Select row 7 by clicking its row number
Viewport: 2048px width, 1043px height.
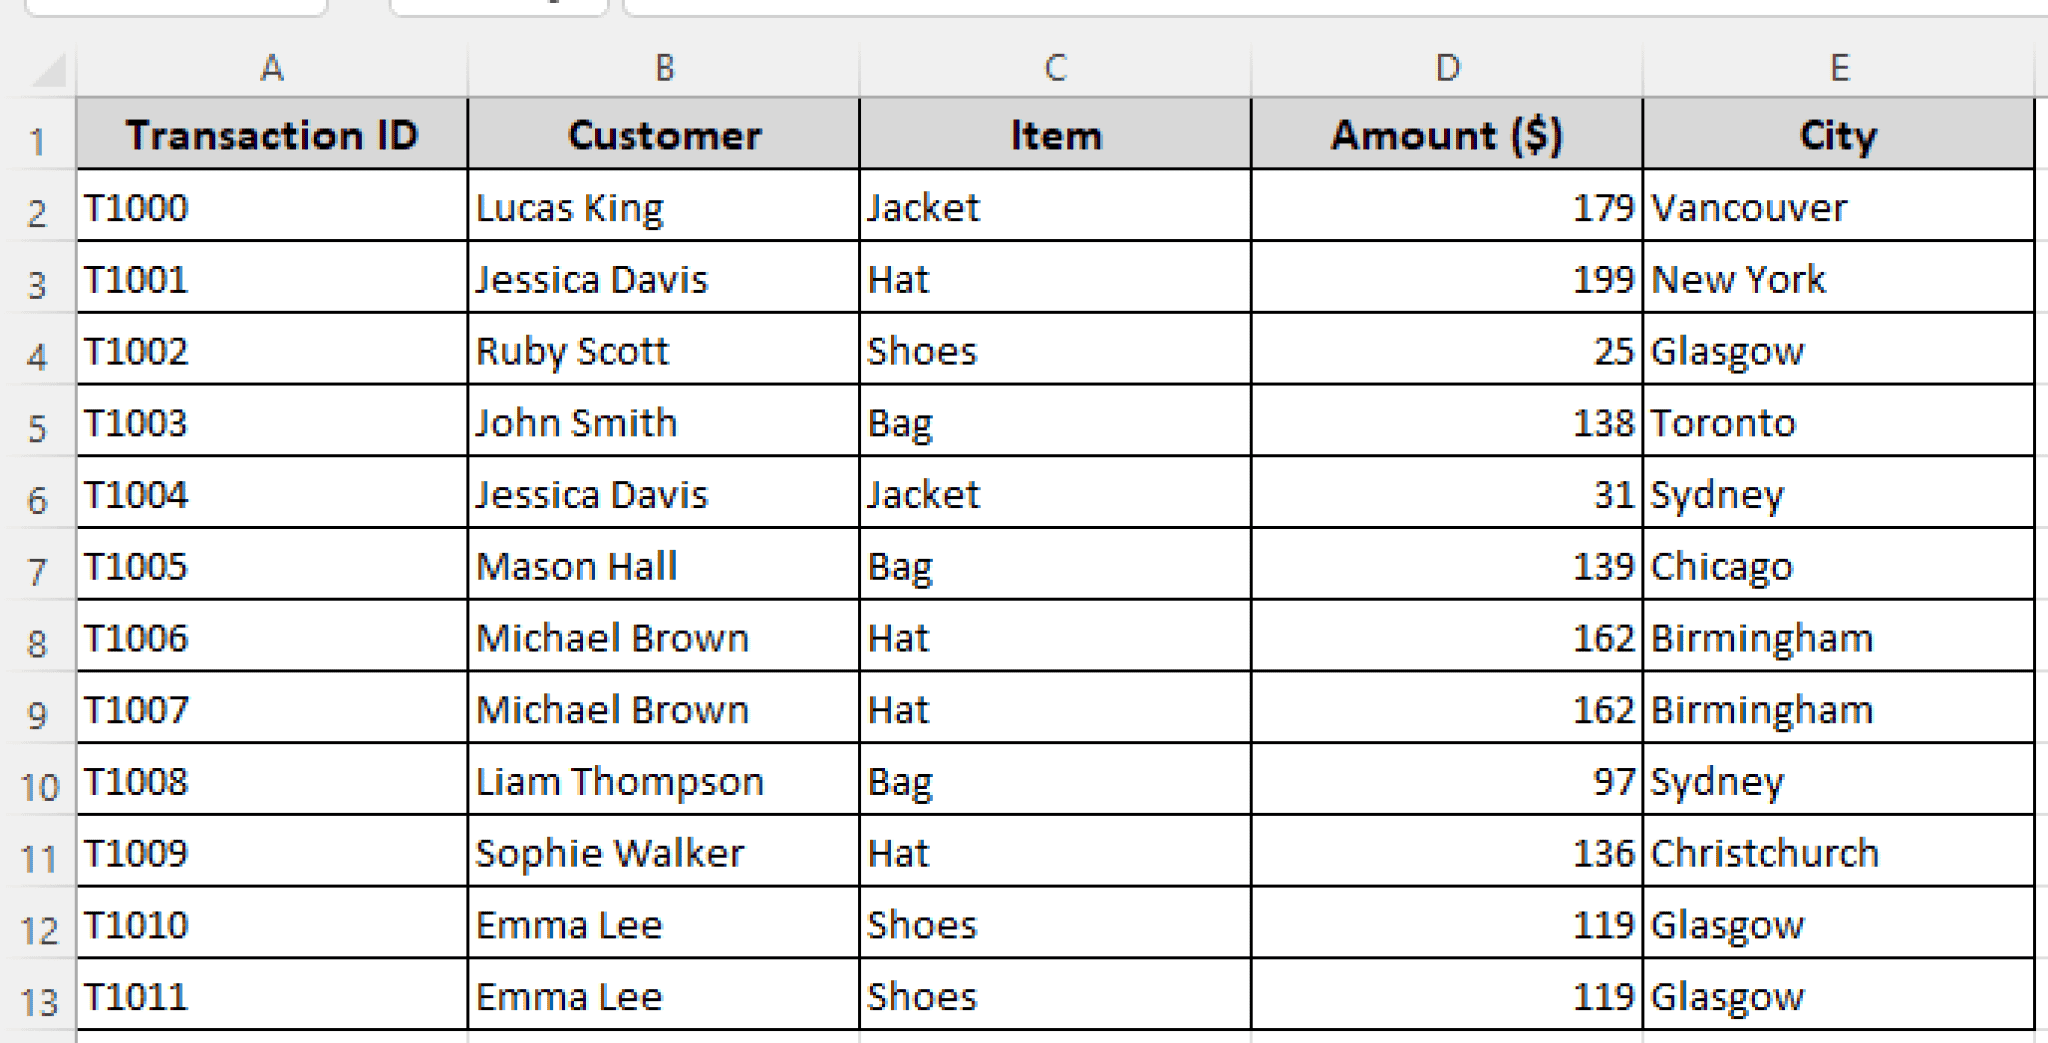(40, 566)
